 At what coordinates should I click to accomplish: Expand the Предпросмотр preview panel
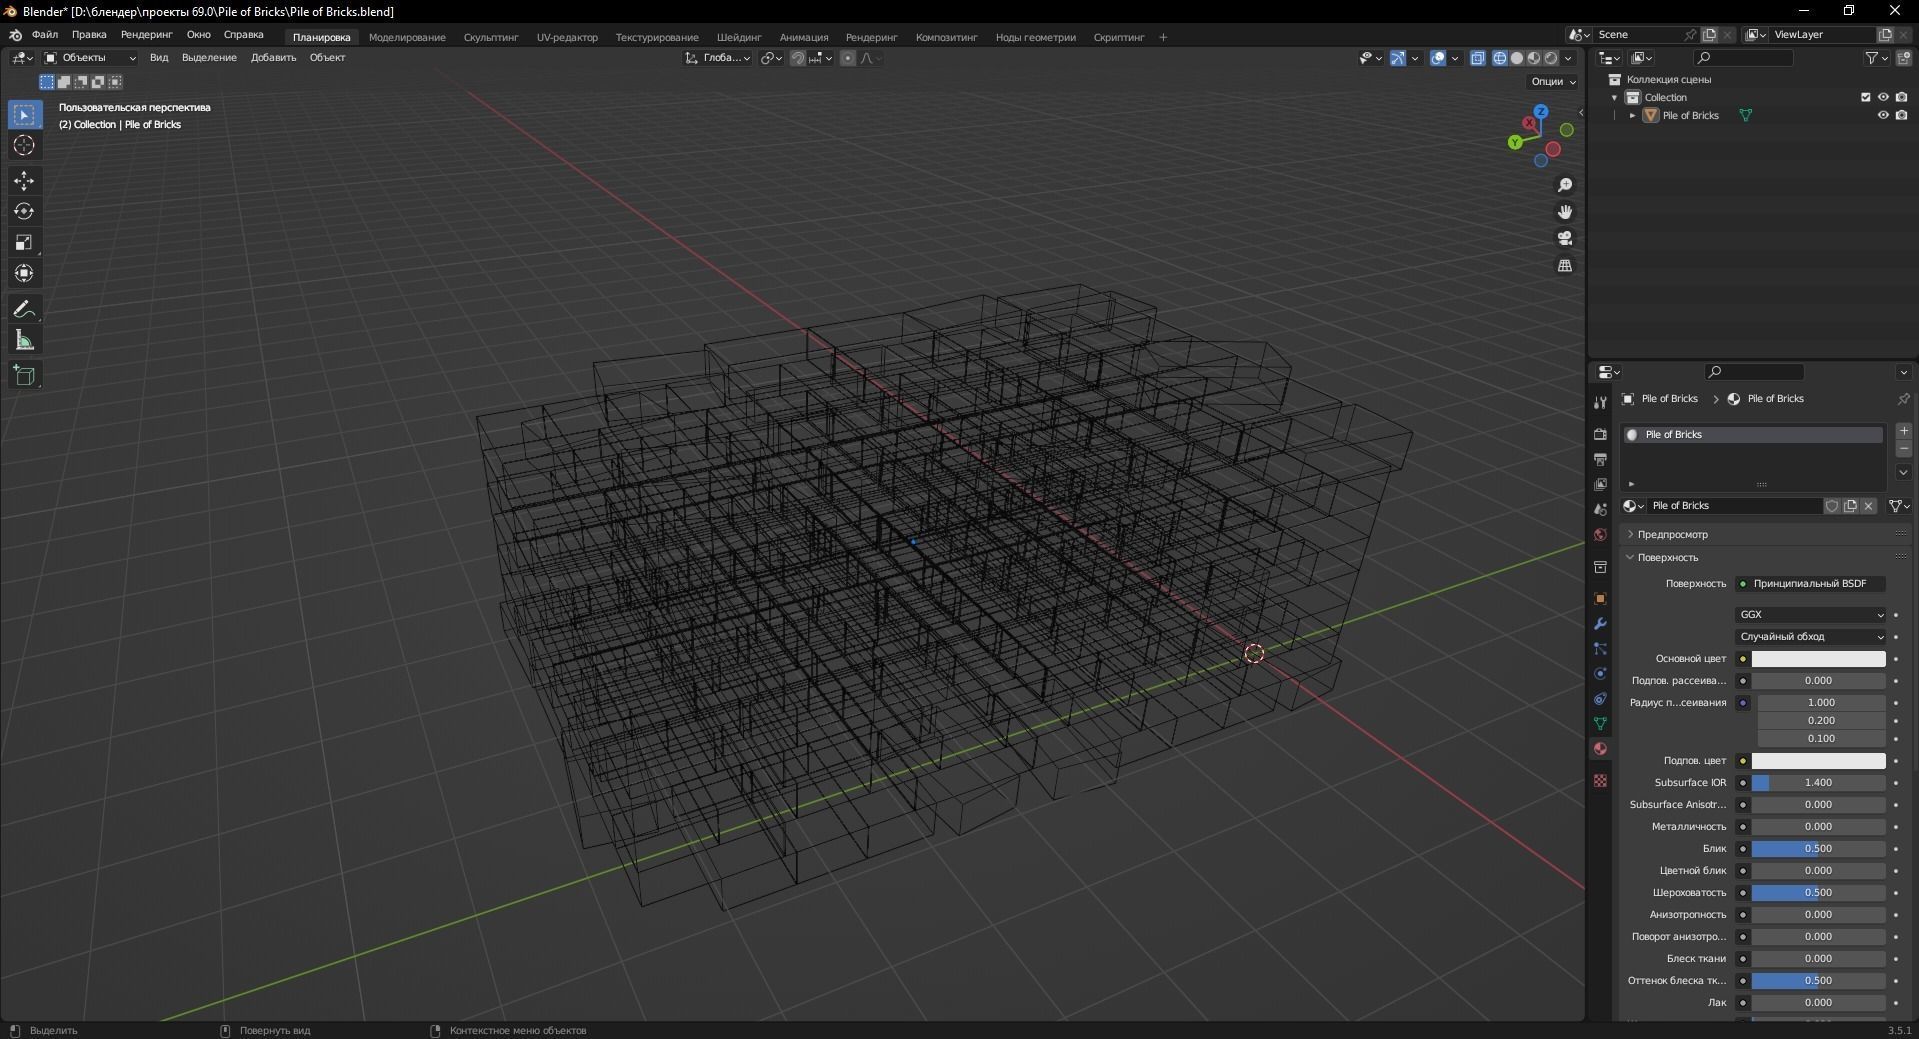pyautogui.click(x=1673, y=535)
